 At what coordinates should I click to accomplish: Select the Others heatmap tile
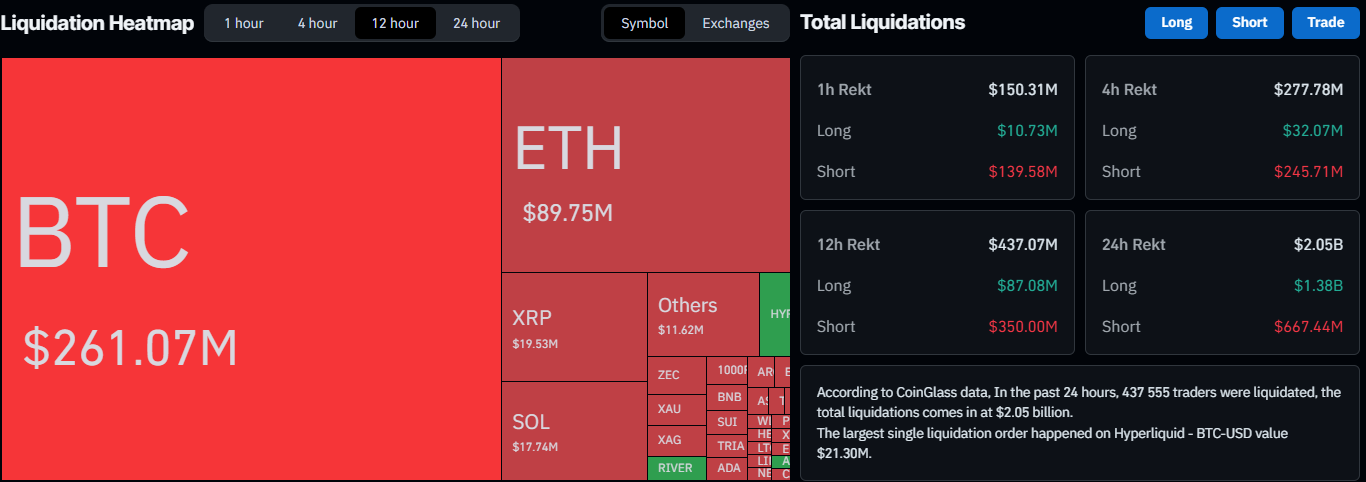click(703, 314)
